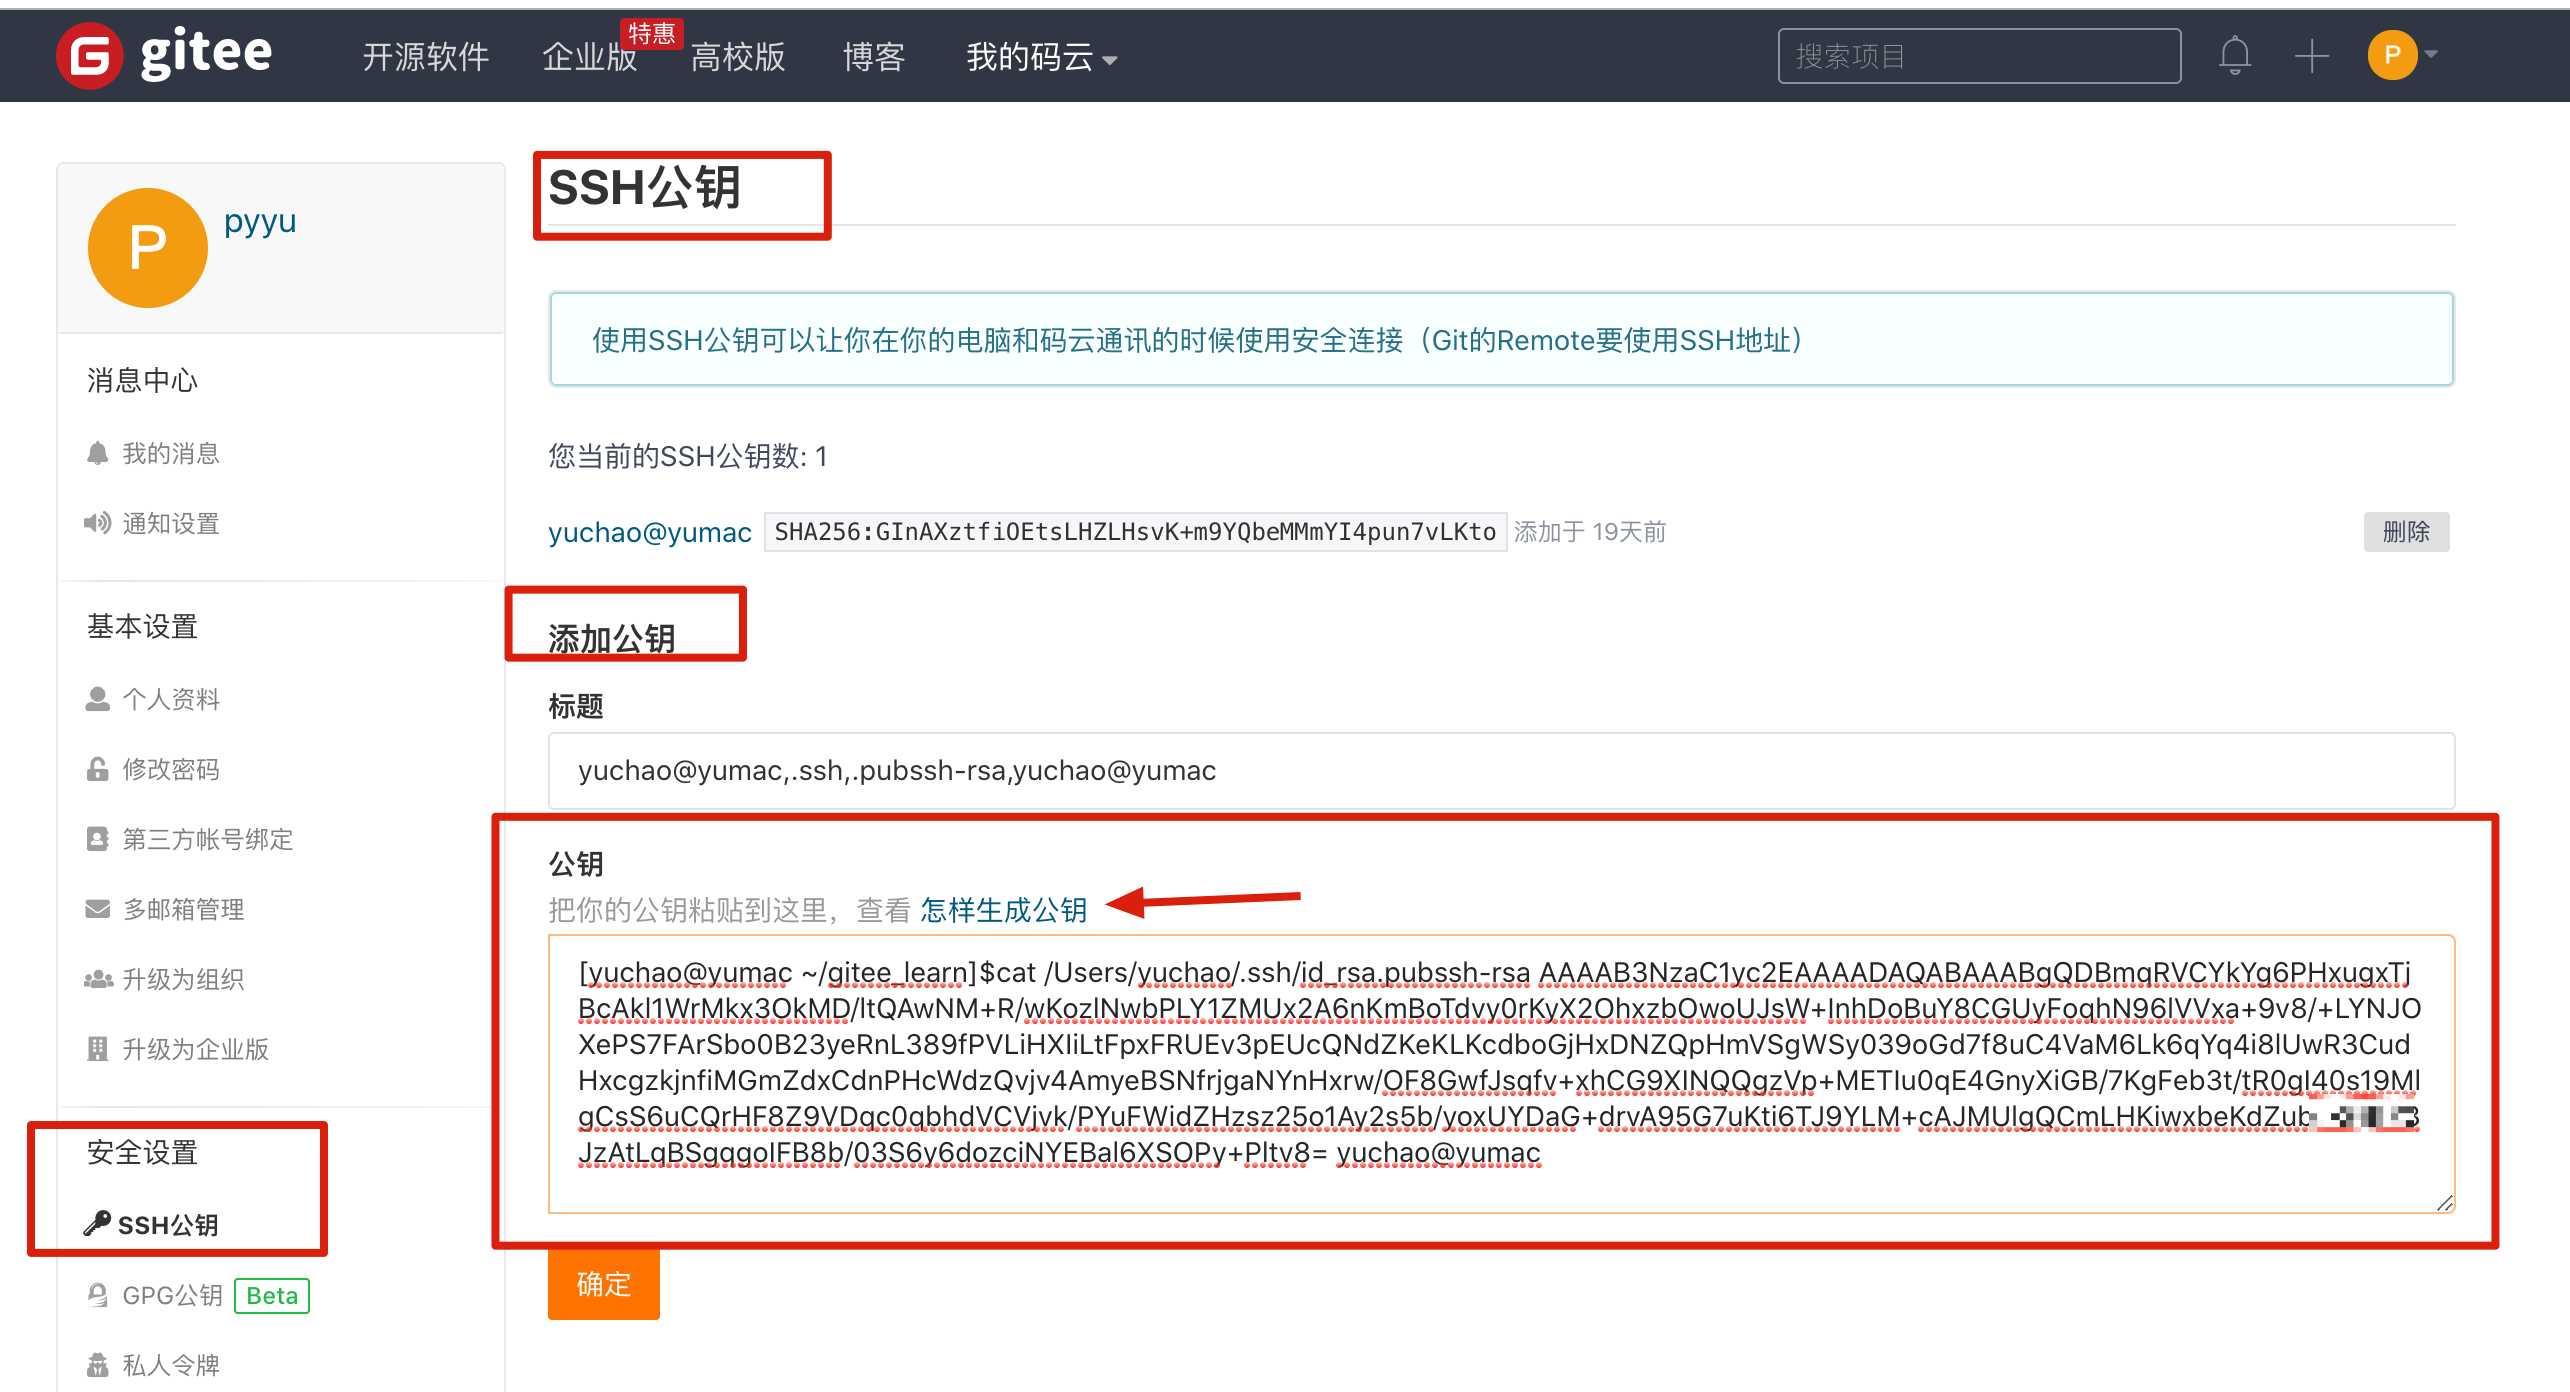This screenshot has width=2570, height=1392.
Task: Expand the 我的码云 dropdown menu
Action: coord(1041,57)
